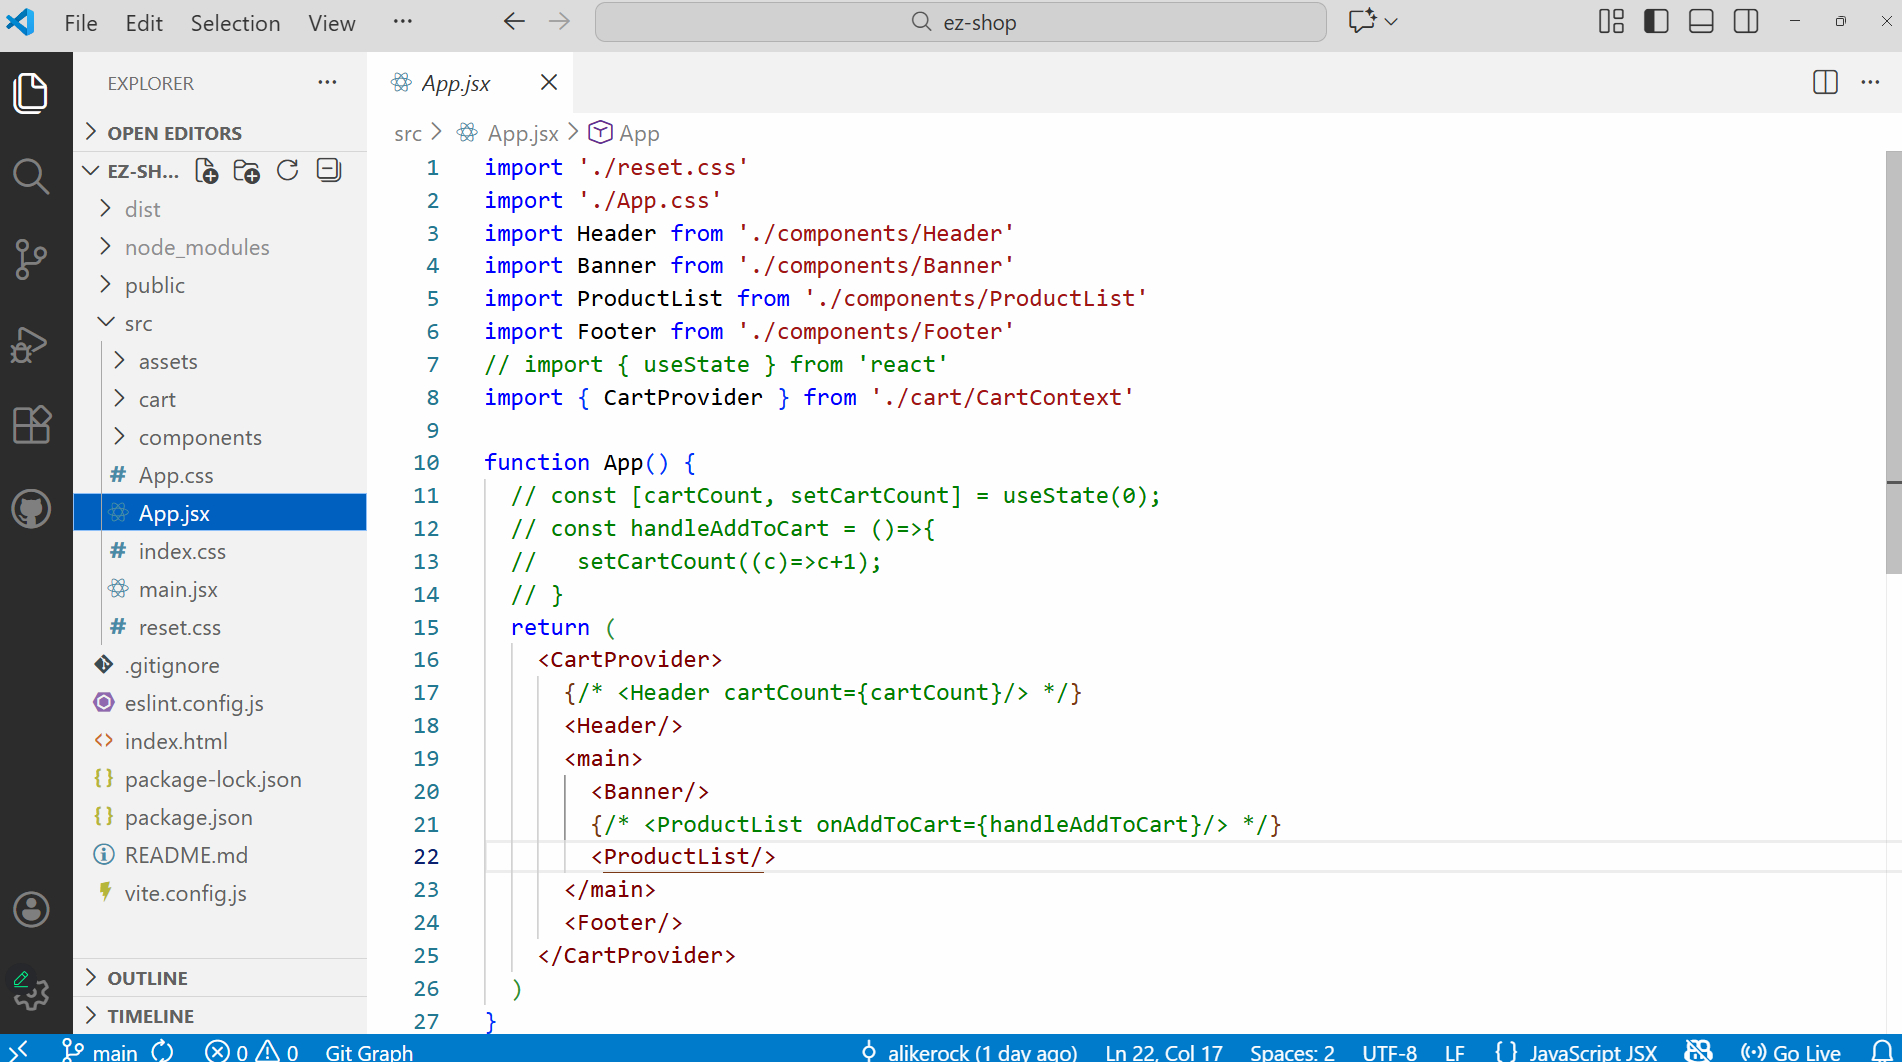Open Git Graph from the status bar
The width and height of the screenshot is (1902, 1062).
[x=369, y=1051]
